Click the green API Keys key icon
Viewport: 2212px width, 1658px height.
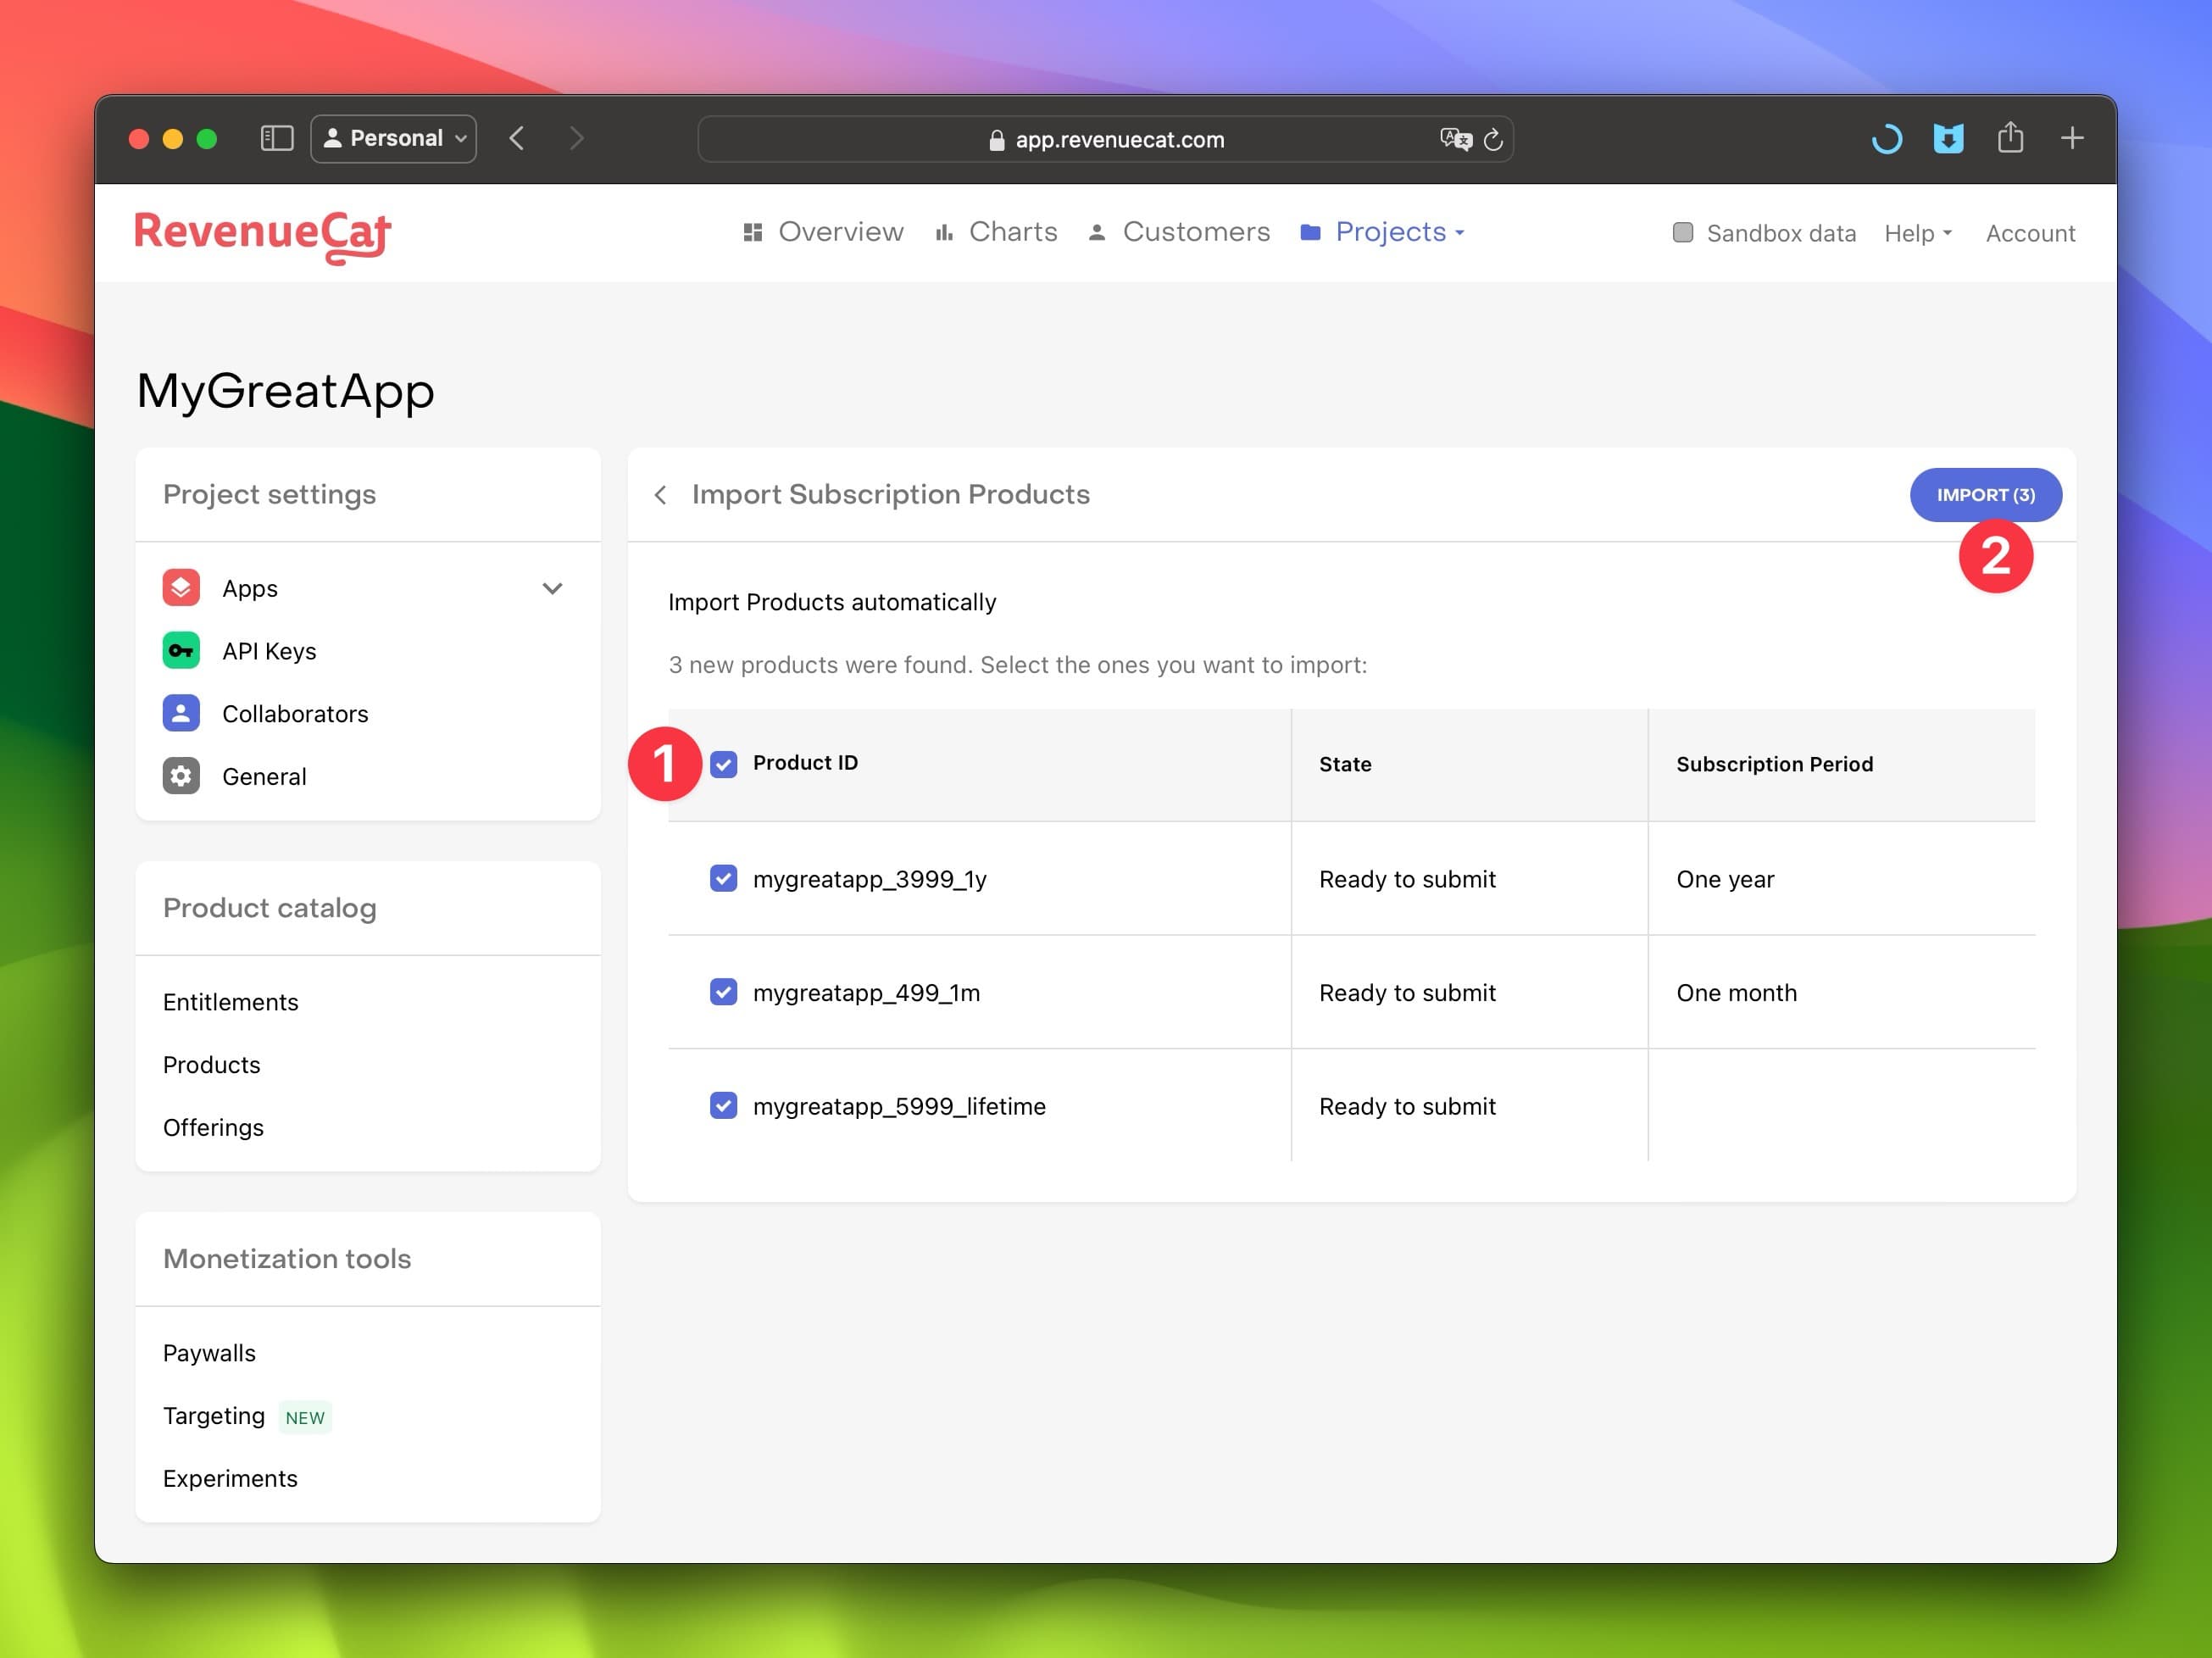(x=181, y=651)
